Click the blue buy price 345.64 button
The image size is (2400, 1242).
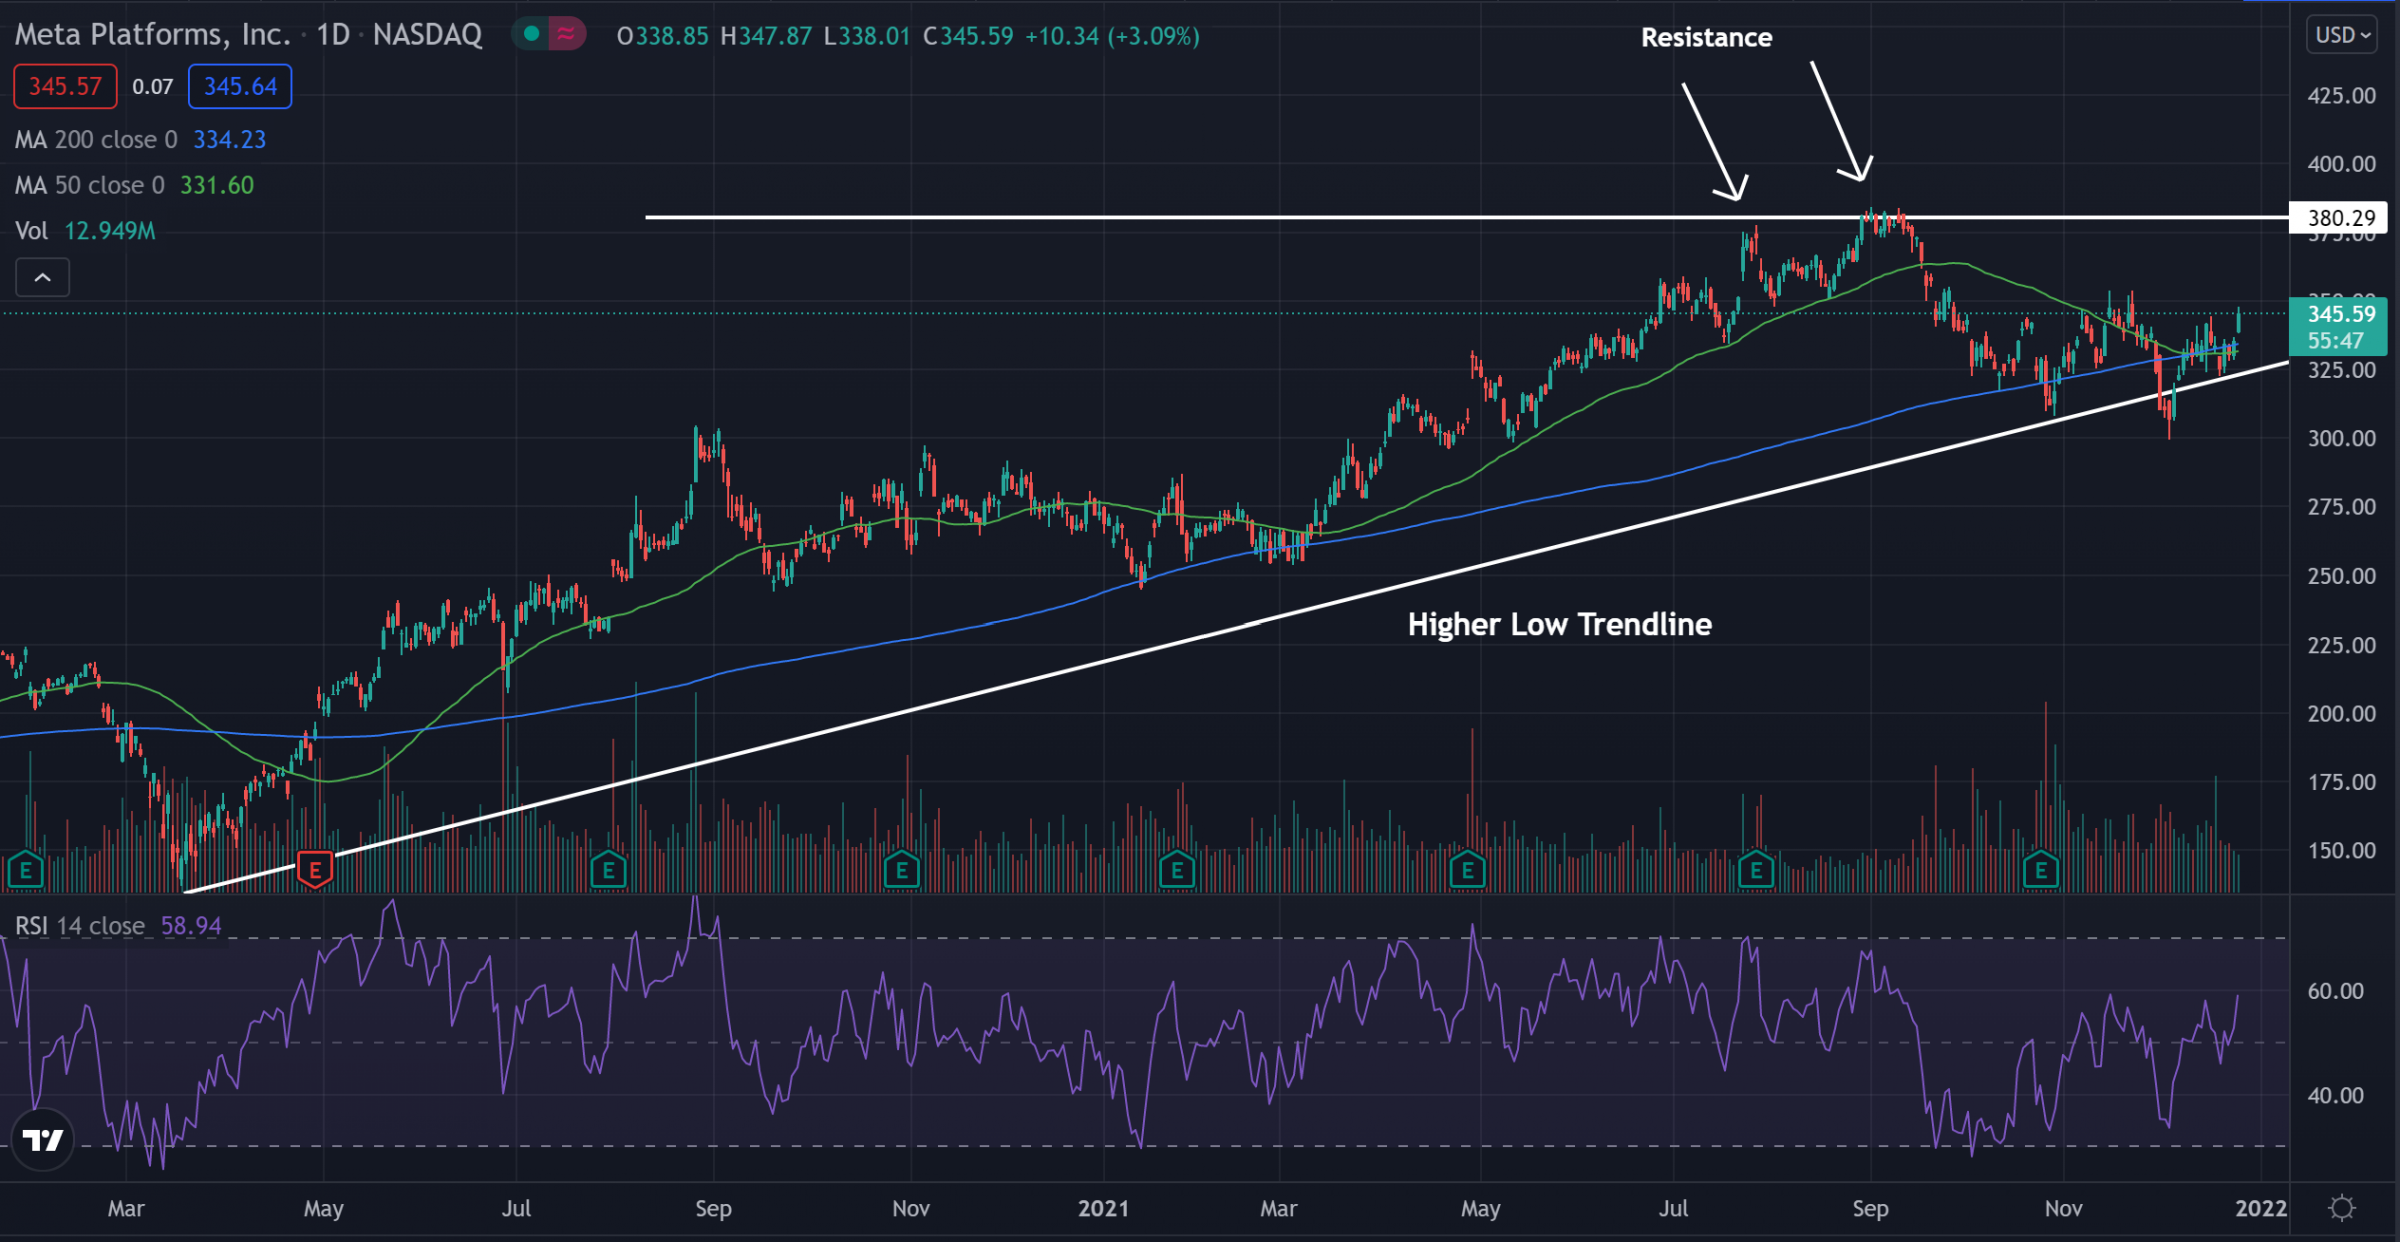(x=240, y=86)
